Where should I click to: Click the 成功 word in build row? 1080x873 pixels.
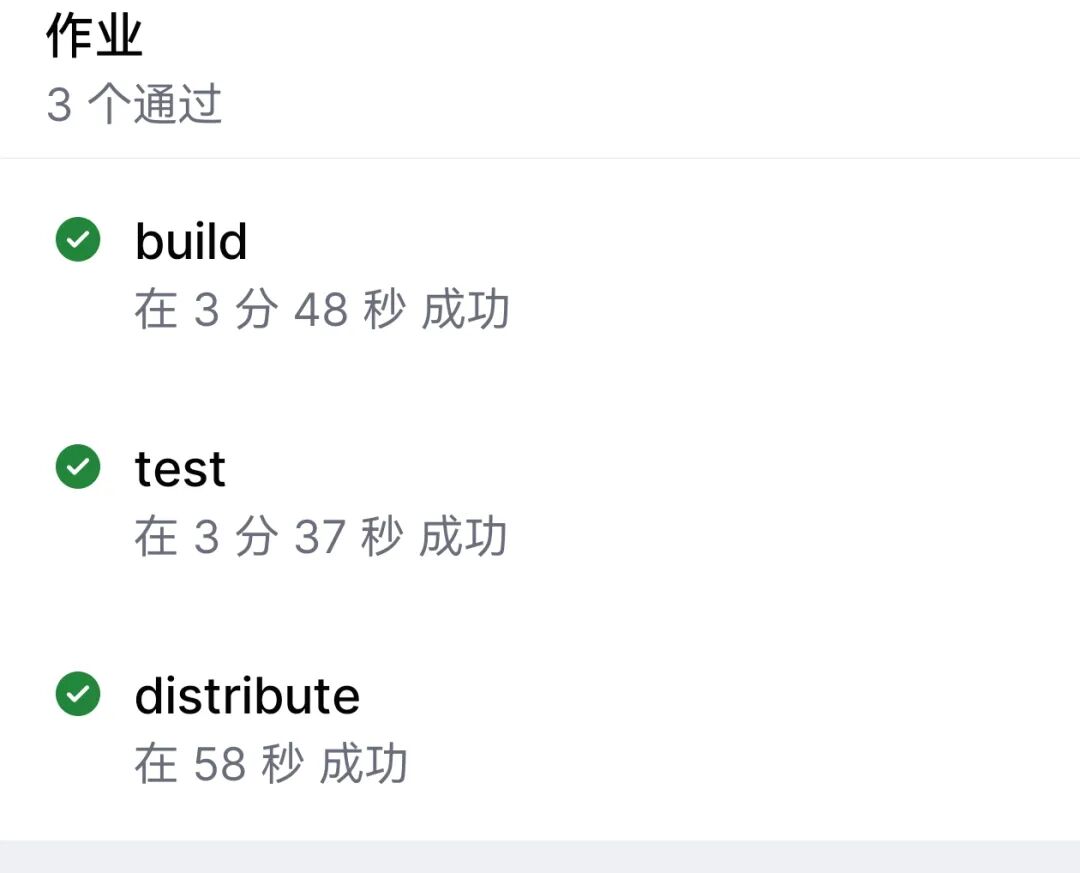point(466,309)
